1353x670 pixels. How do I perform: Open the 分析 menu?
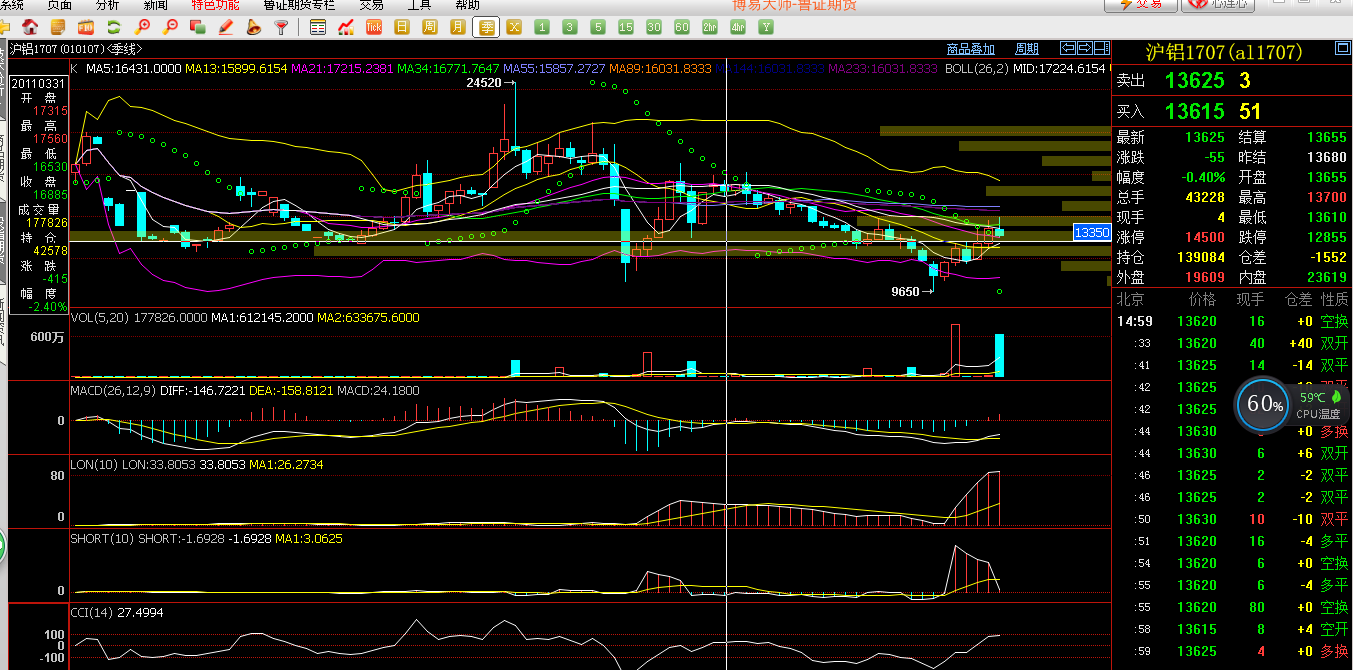[x=107, y=5]
